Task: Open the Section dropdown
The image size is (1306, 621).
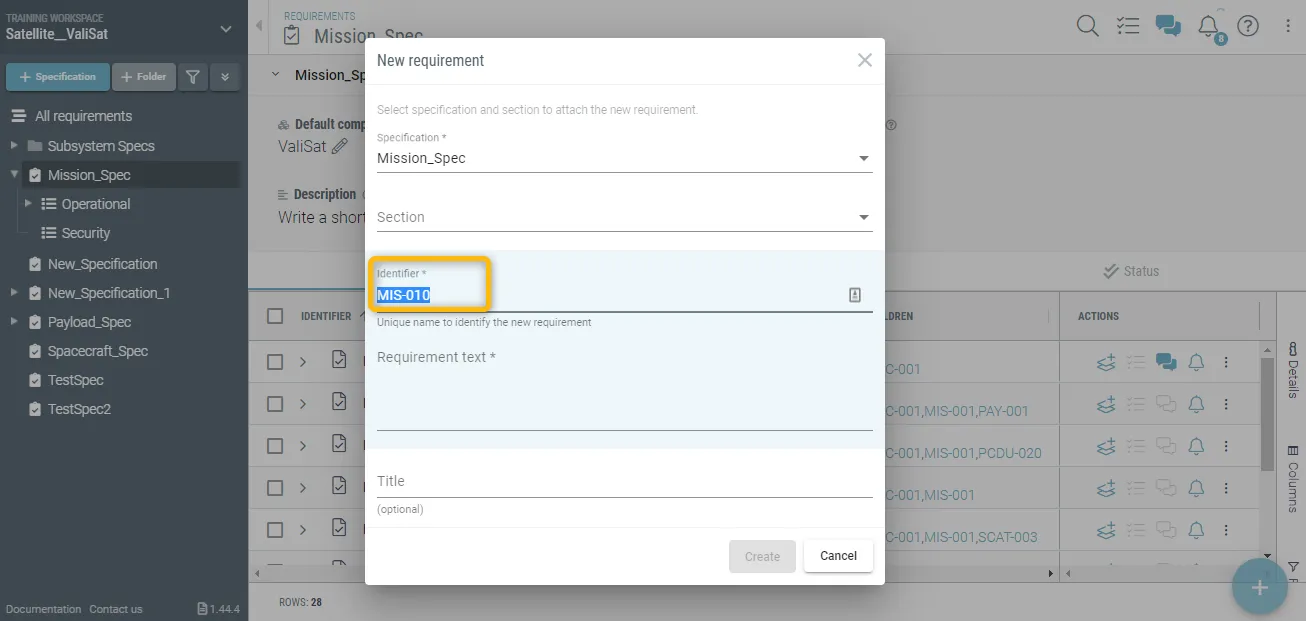Action: pyautogui.click(x=624, y=217)
